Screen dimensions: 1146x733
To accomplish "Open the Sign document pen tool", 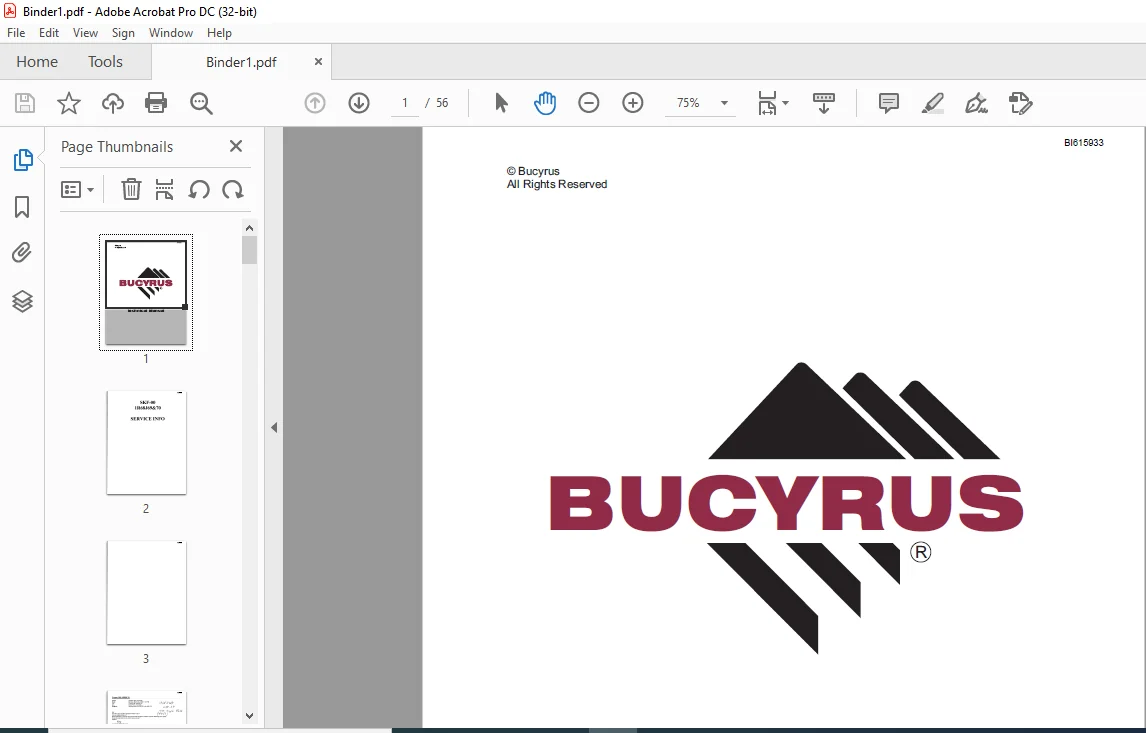I will [976, 103].
